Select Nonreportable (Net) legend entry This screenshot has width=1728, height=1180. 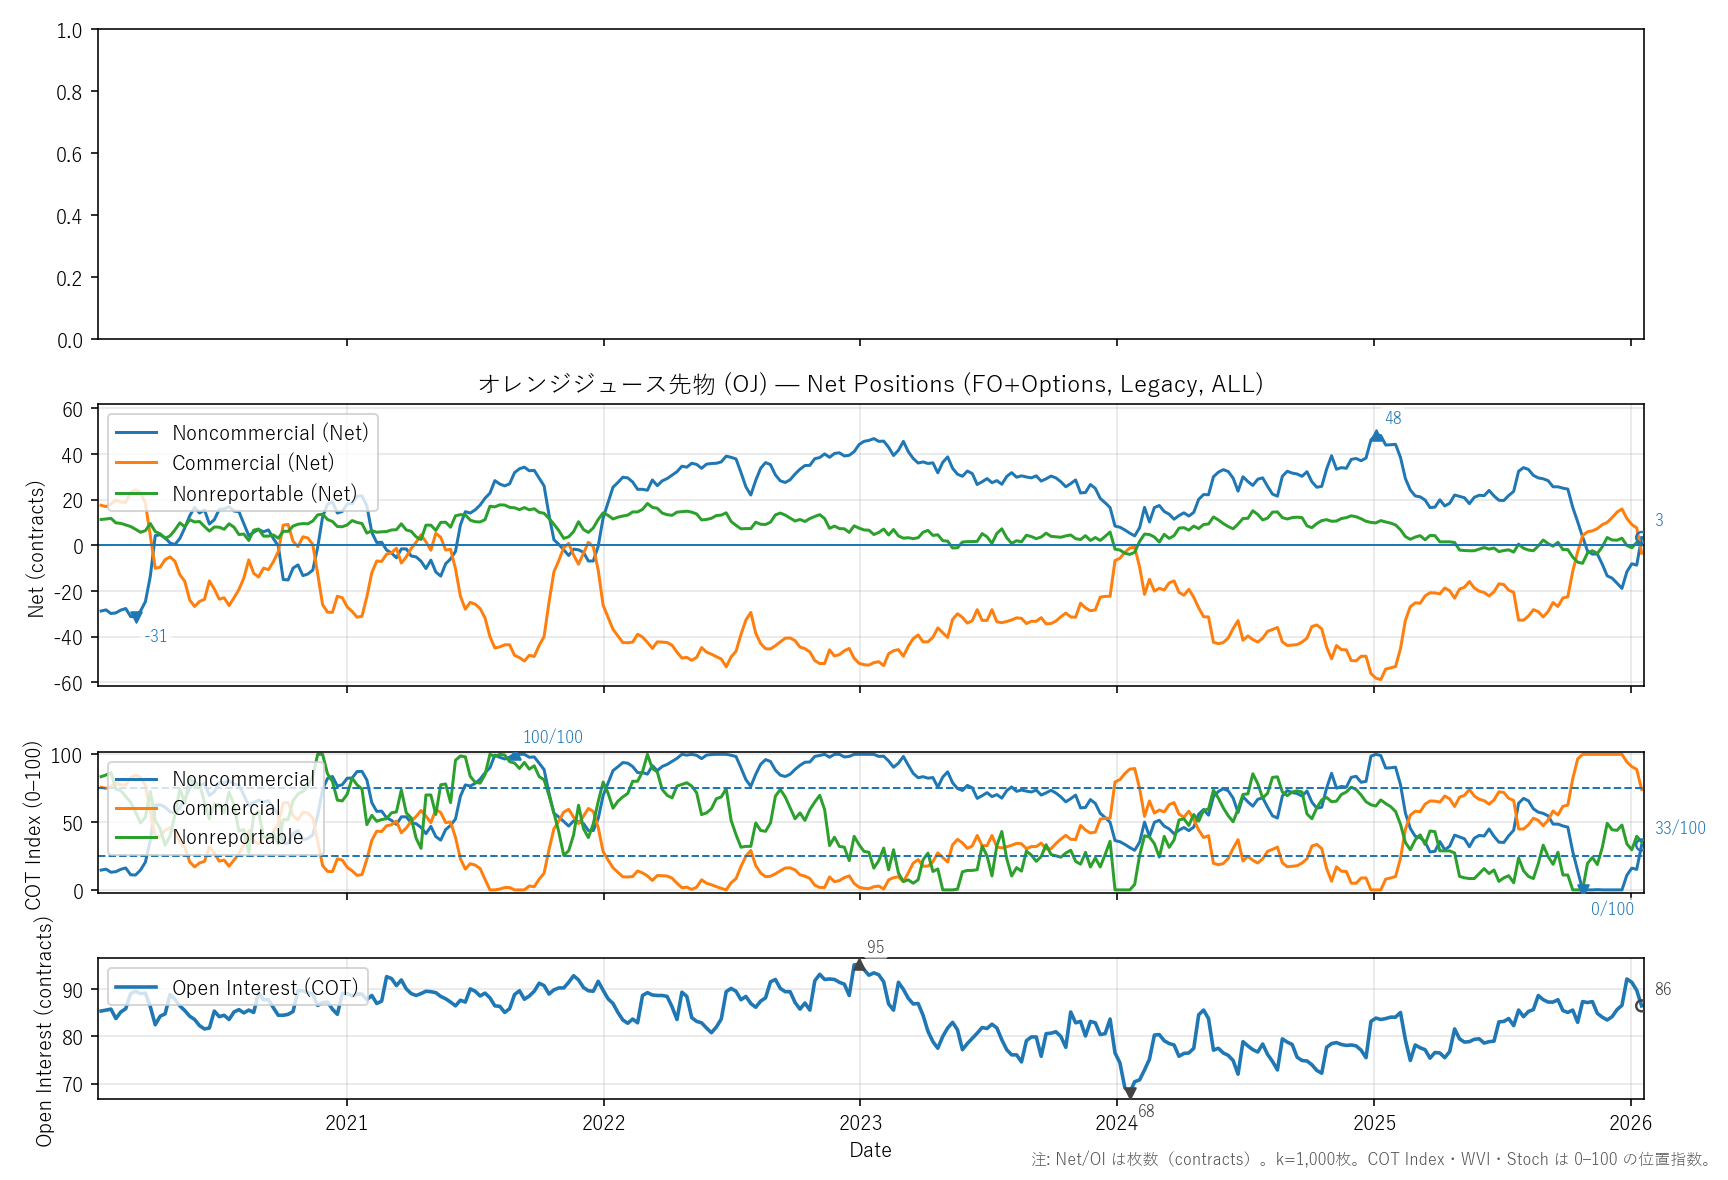click(264, 494)
